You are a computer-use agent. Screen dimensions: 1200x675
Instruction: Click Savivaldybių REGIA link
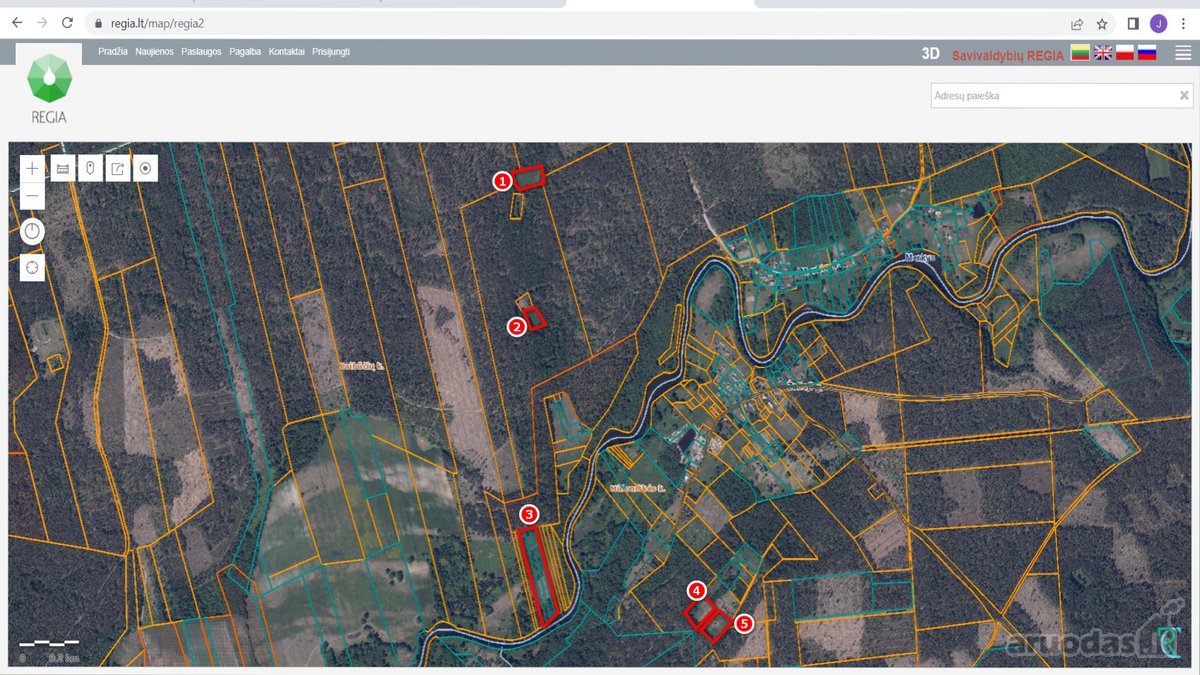[1007, 55]
